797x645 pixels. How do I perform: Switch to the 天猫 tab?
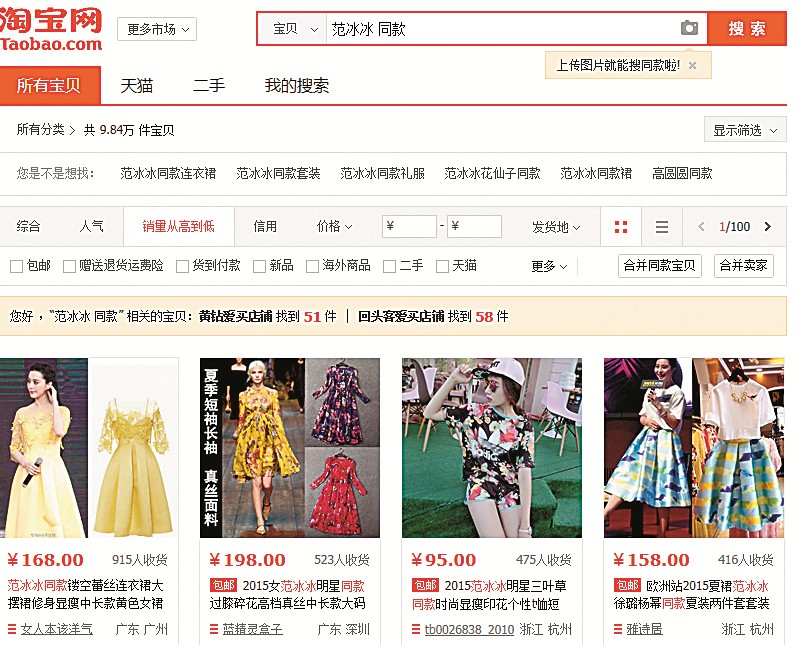pos(137,85)
